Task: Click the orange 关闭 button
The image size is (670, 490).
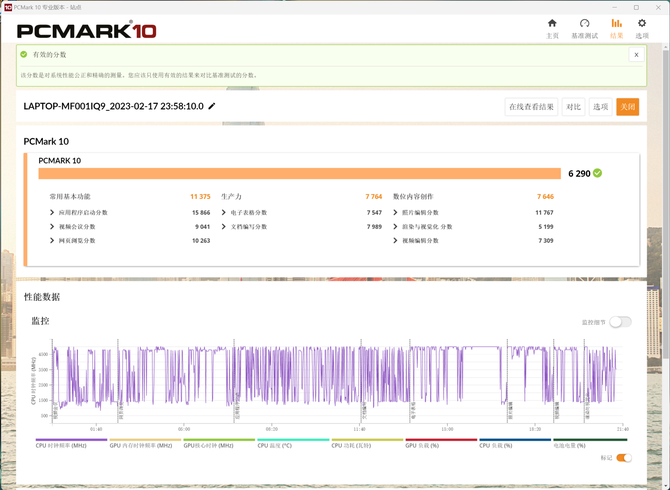Action: click(x=627, y=107)
